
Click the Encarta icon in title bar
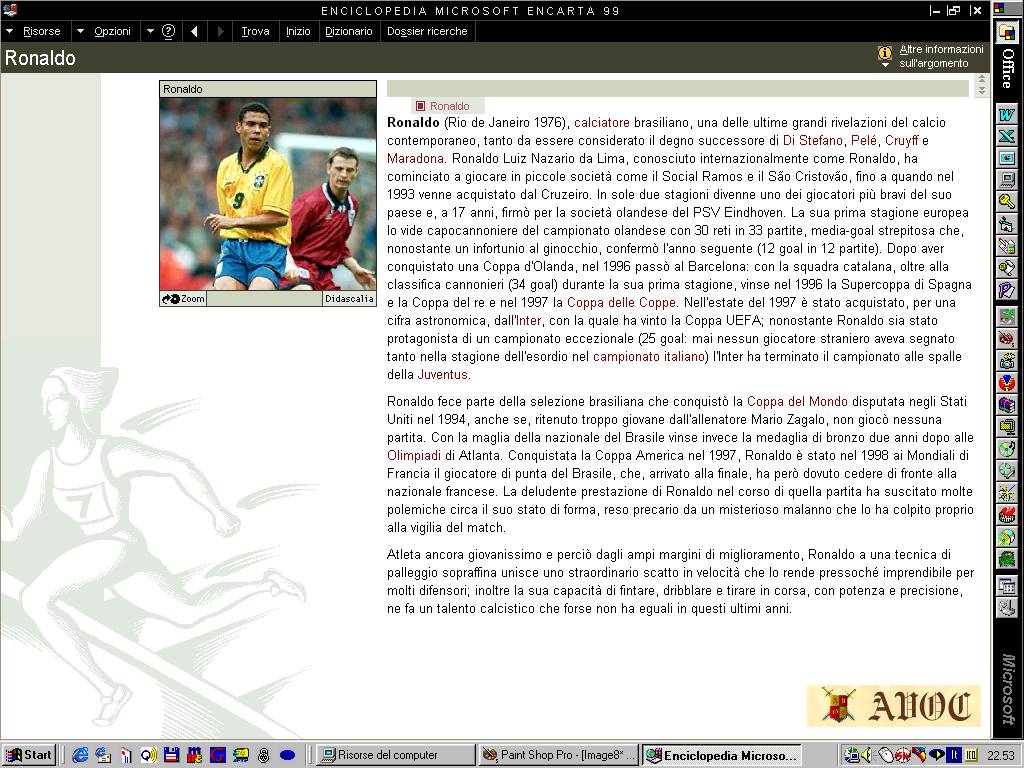(x=10, y=10)
